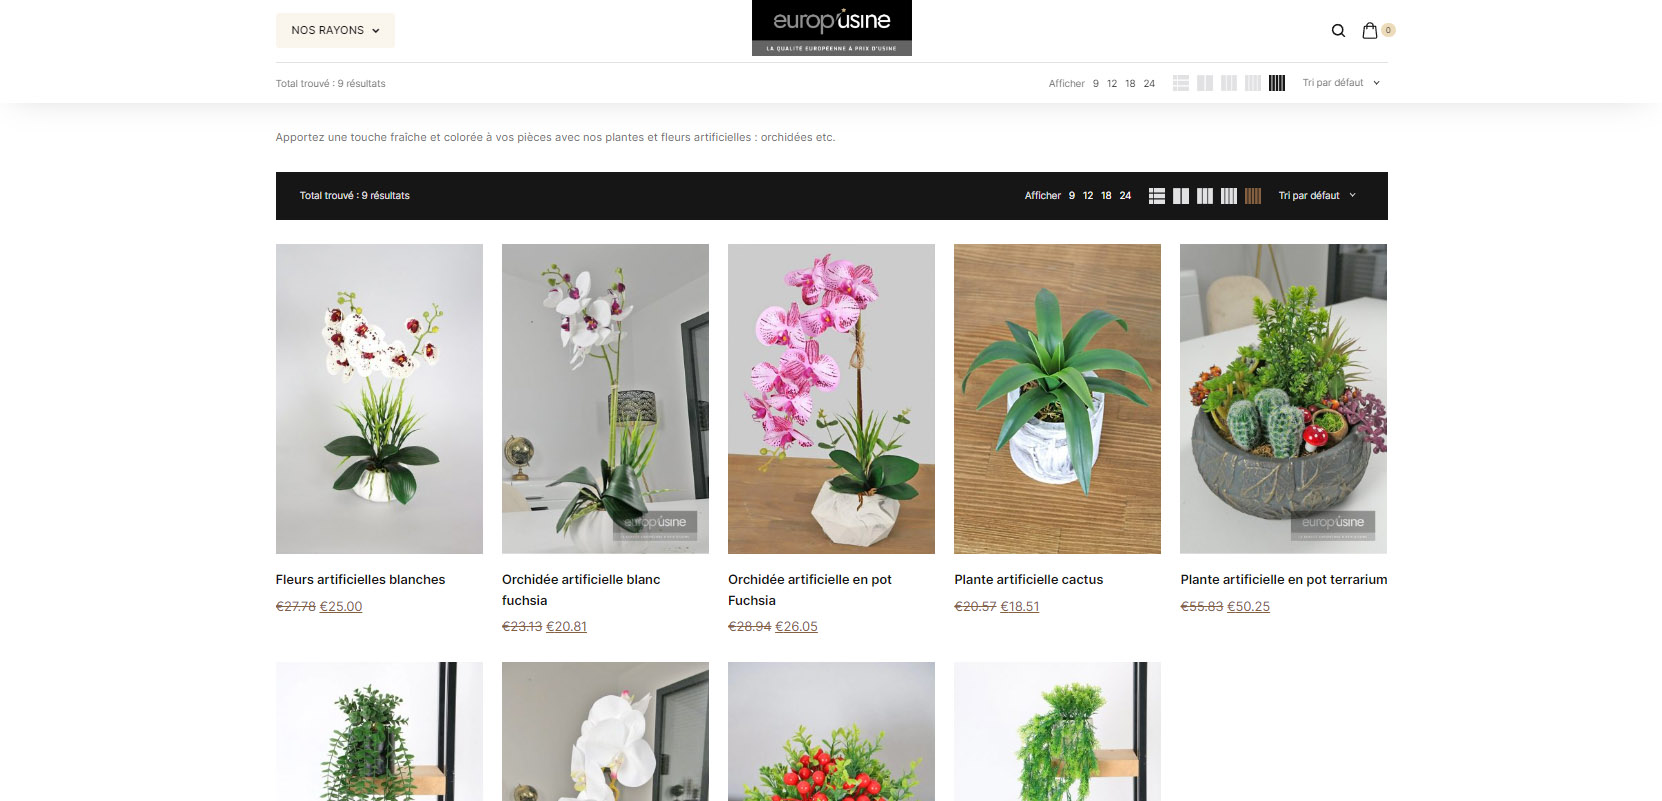
Task: Open the pink orchid in pot image
Action: point(831,399)
